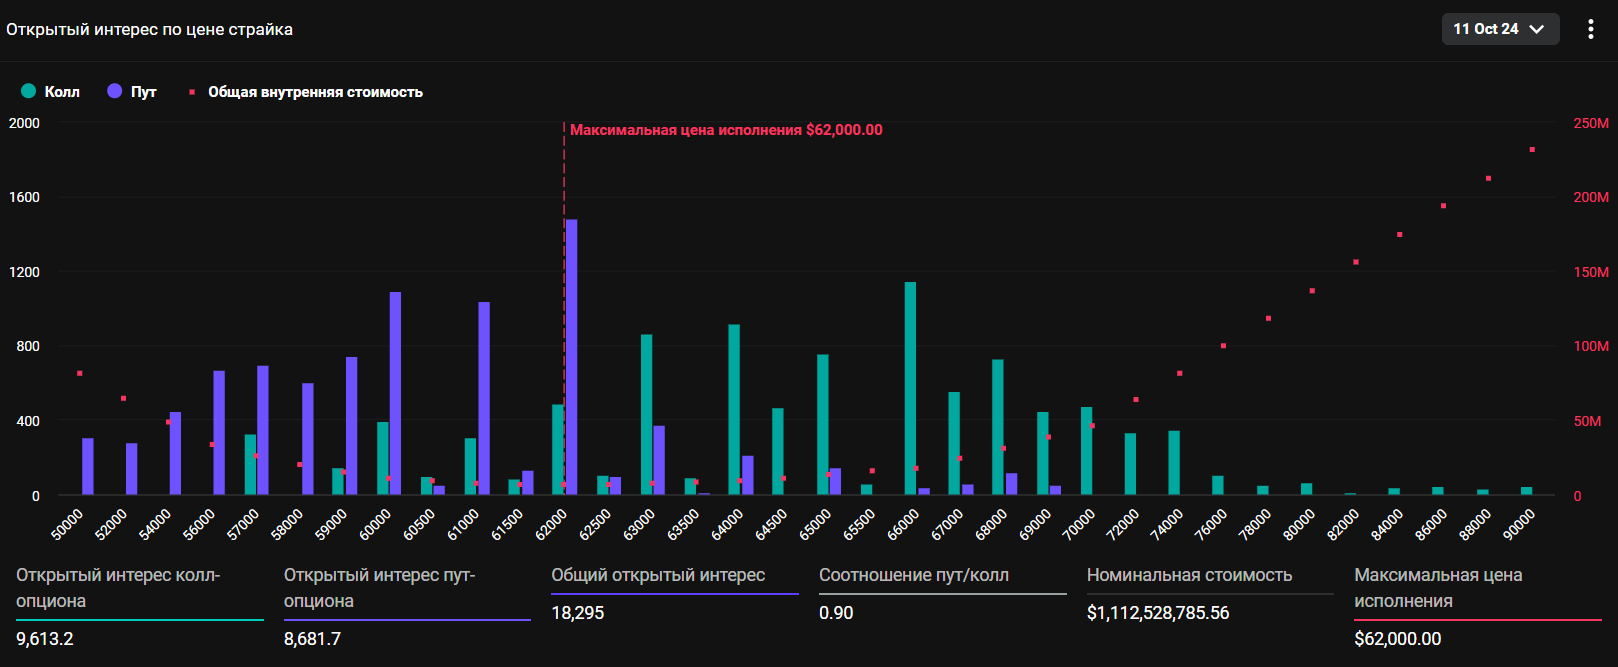Click the red intrinsic value legend marker
This screenshot has height=667, width=1618.
pos(191,92)
